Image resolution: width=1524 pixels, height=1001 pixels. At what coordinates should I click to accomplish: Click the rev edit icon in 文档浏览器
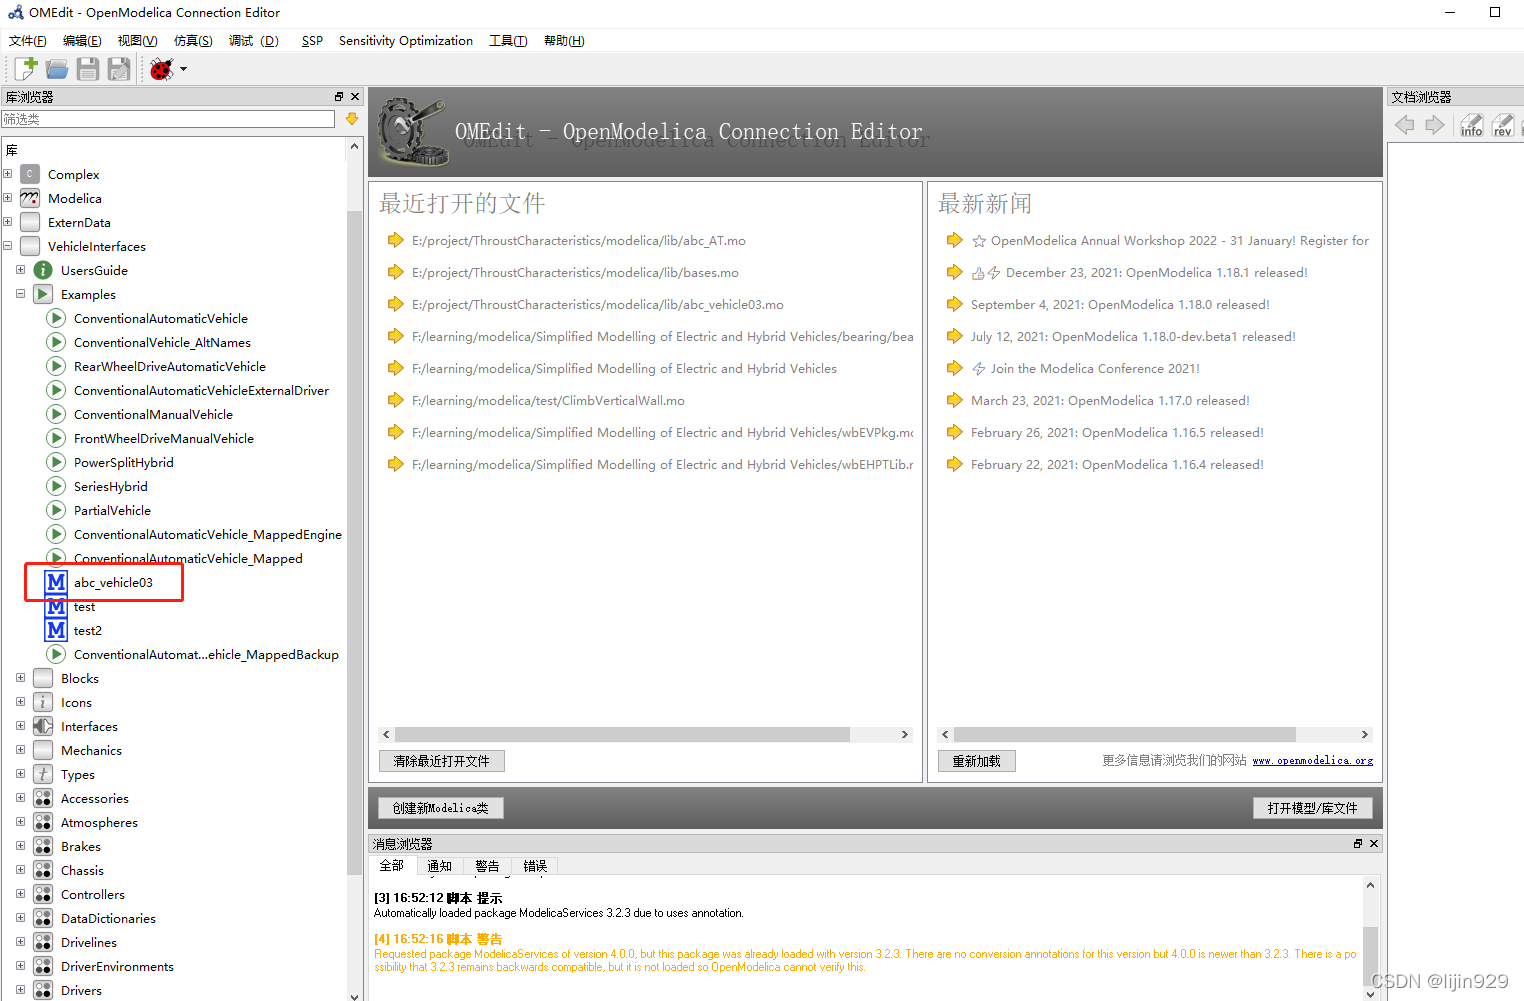coord(1502,124)
